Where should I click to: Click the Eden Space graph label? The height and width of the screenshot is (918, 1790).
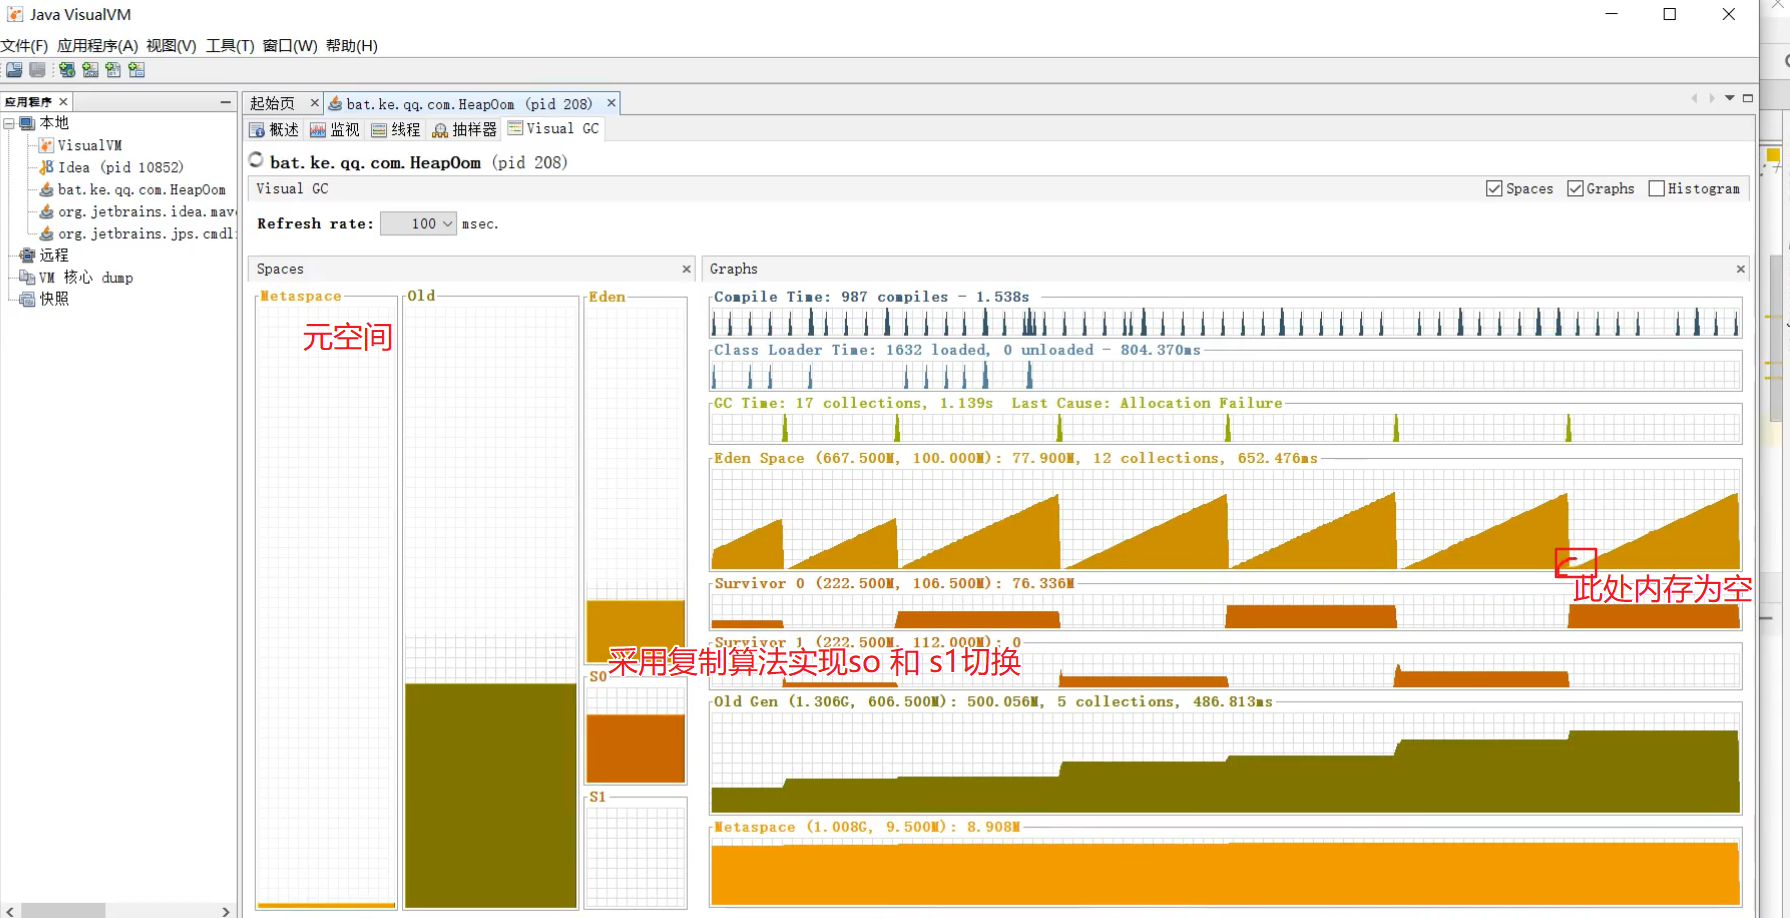1015,458
